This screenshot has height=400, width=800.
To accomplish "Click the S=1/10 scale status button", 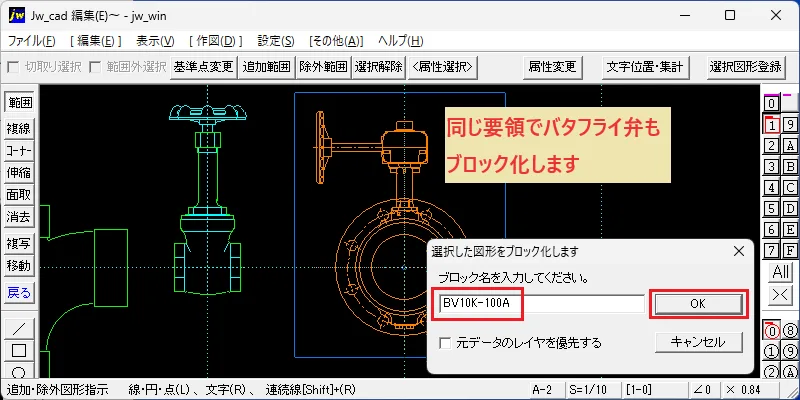I will click(593, 389).
